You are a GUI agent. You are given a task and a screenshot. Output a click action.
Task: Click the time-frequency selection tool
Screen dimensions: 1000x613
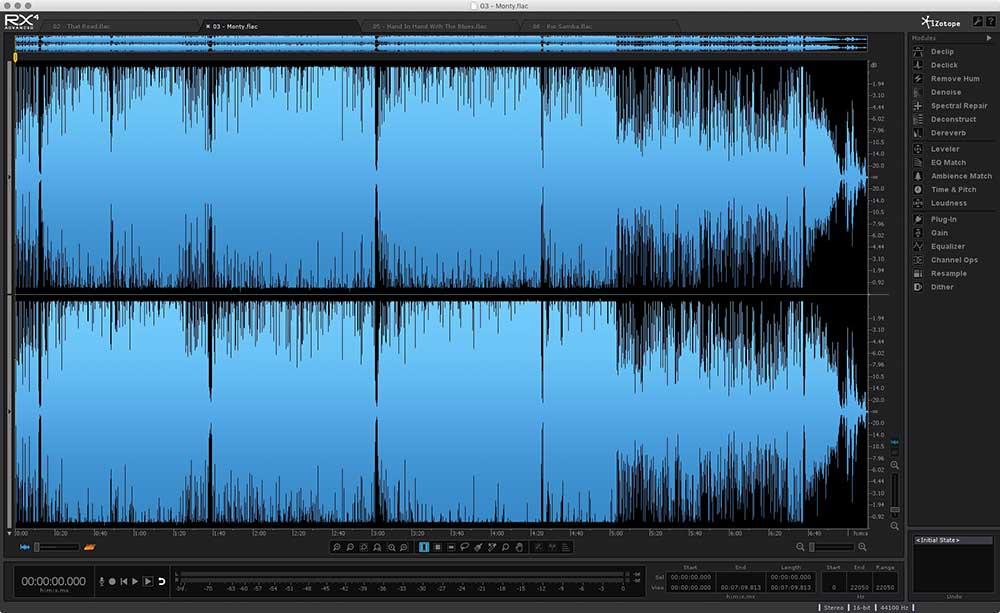pyautogui.click(x=437, y=547)
